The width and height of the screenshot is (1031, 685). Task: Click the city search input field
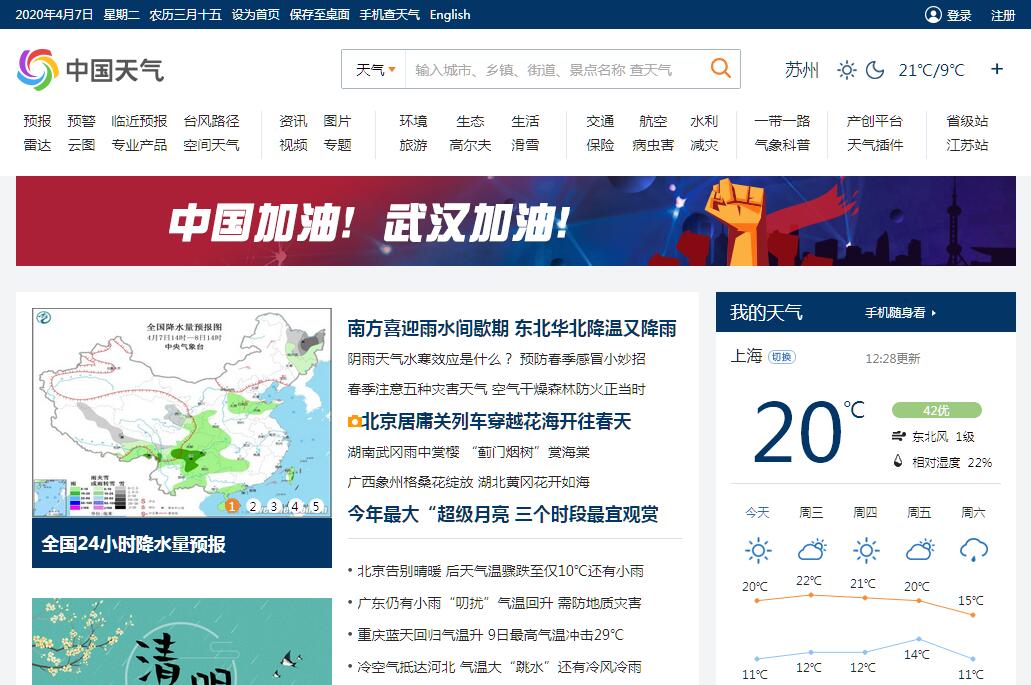(x=555, y=70)
